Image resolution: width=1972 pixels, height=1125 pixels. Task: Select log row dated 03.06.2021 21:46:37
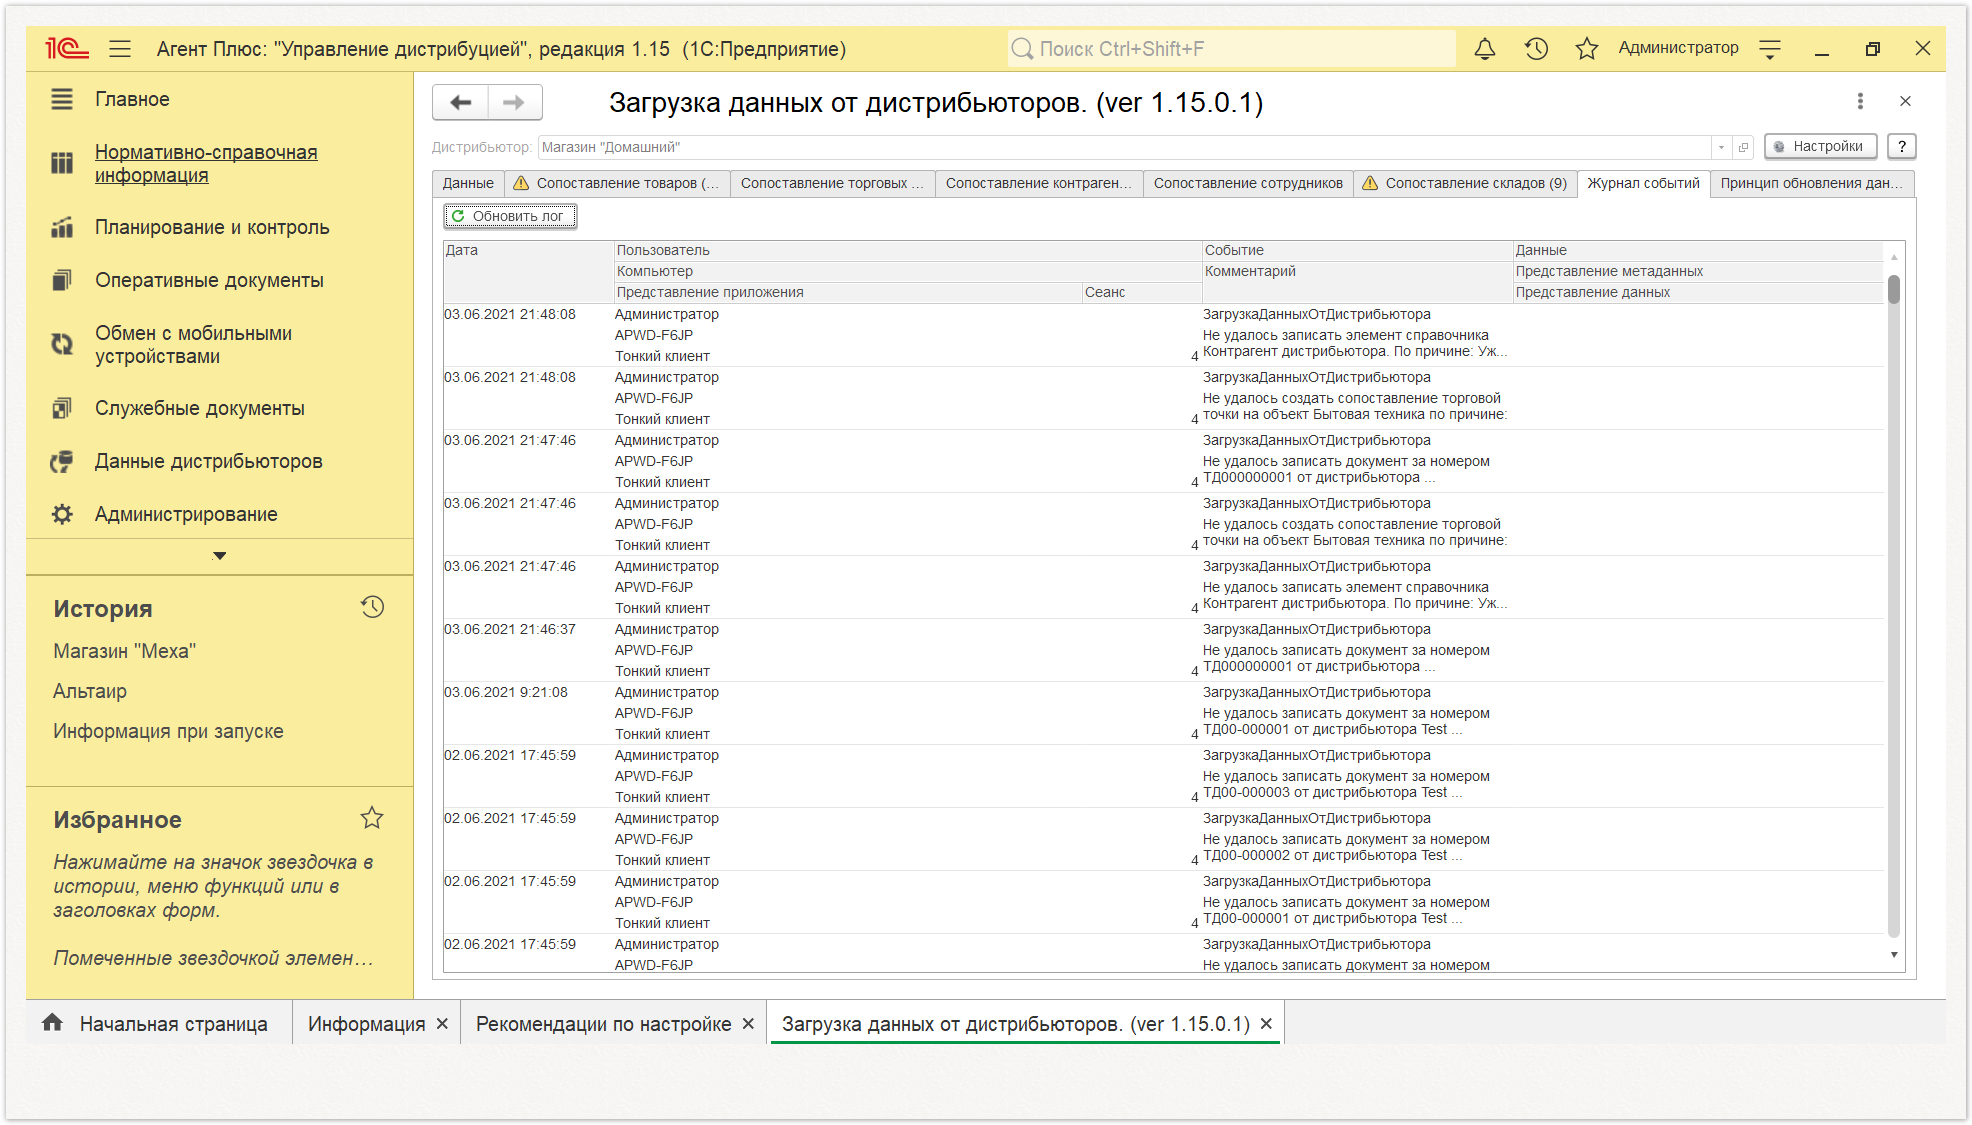pos(1164,650)
